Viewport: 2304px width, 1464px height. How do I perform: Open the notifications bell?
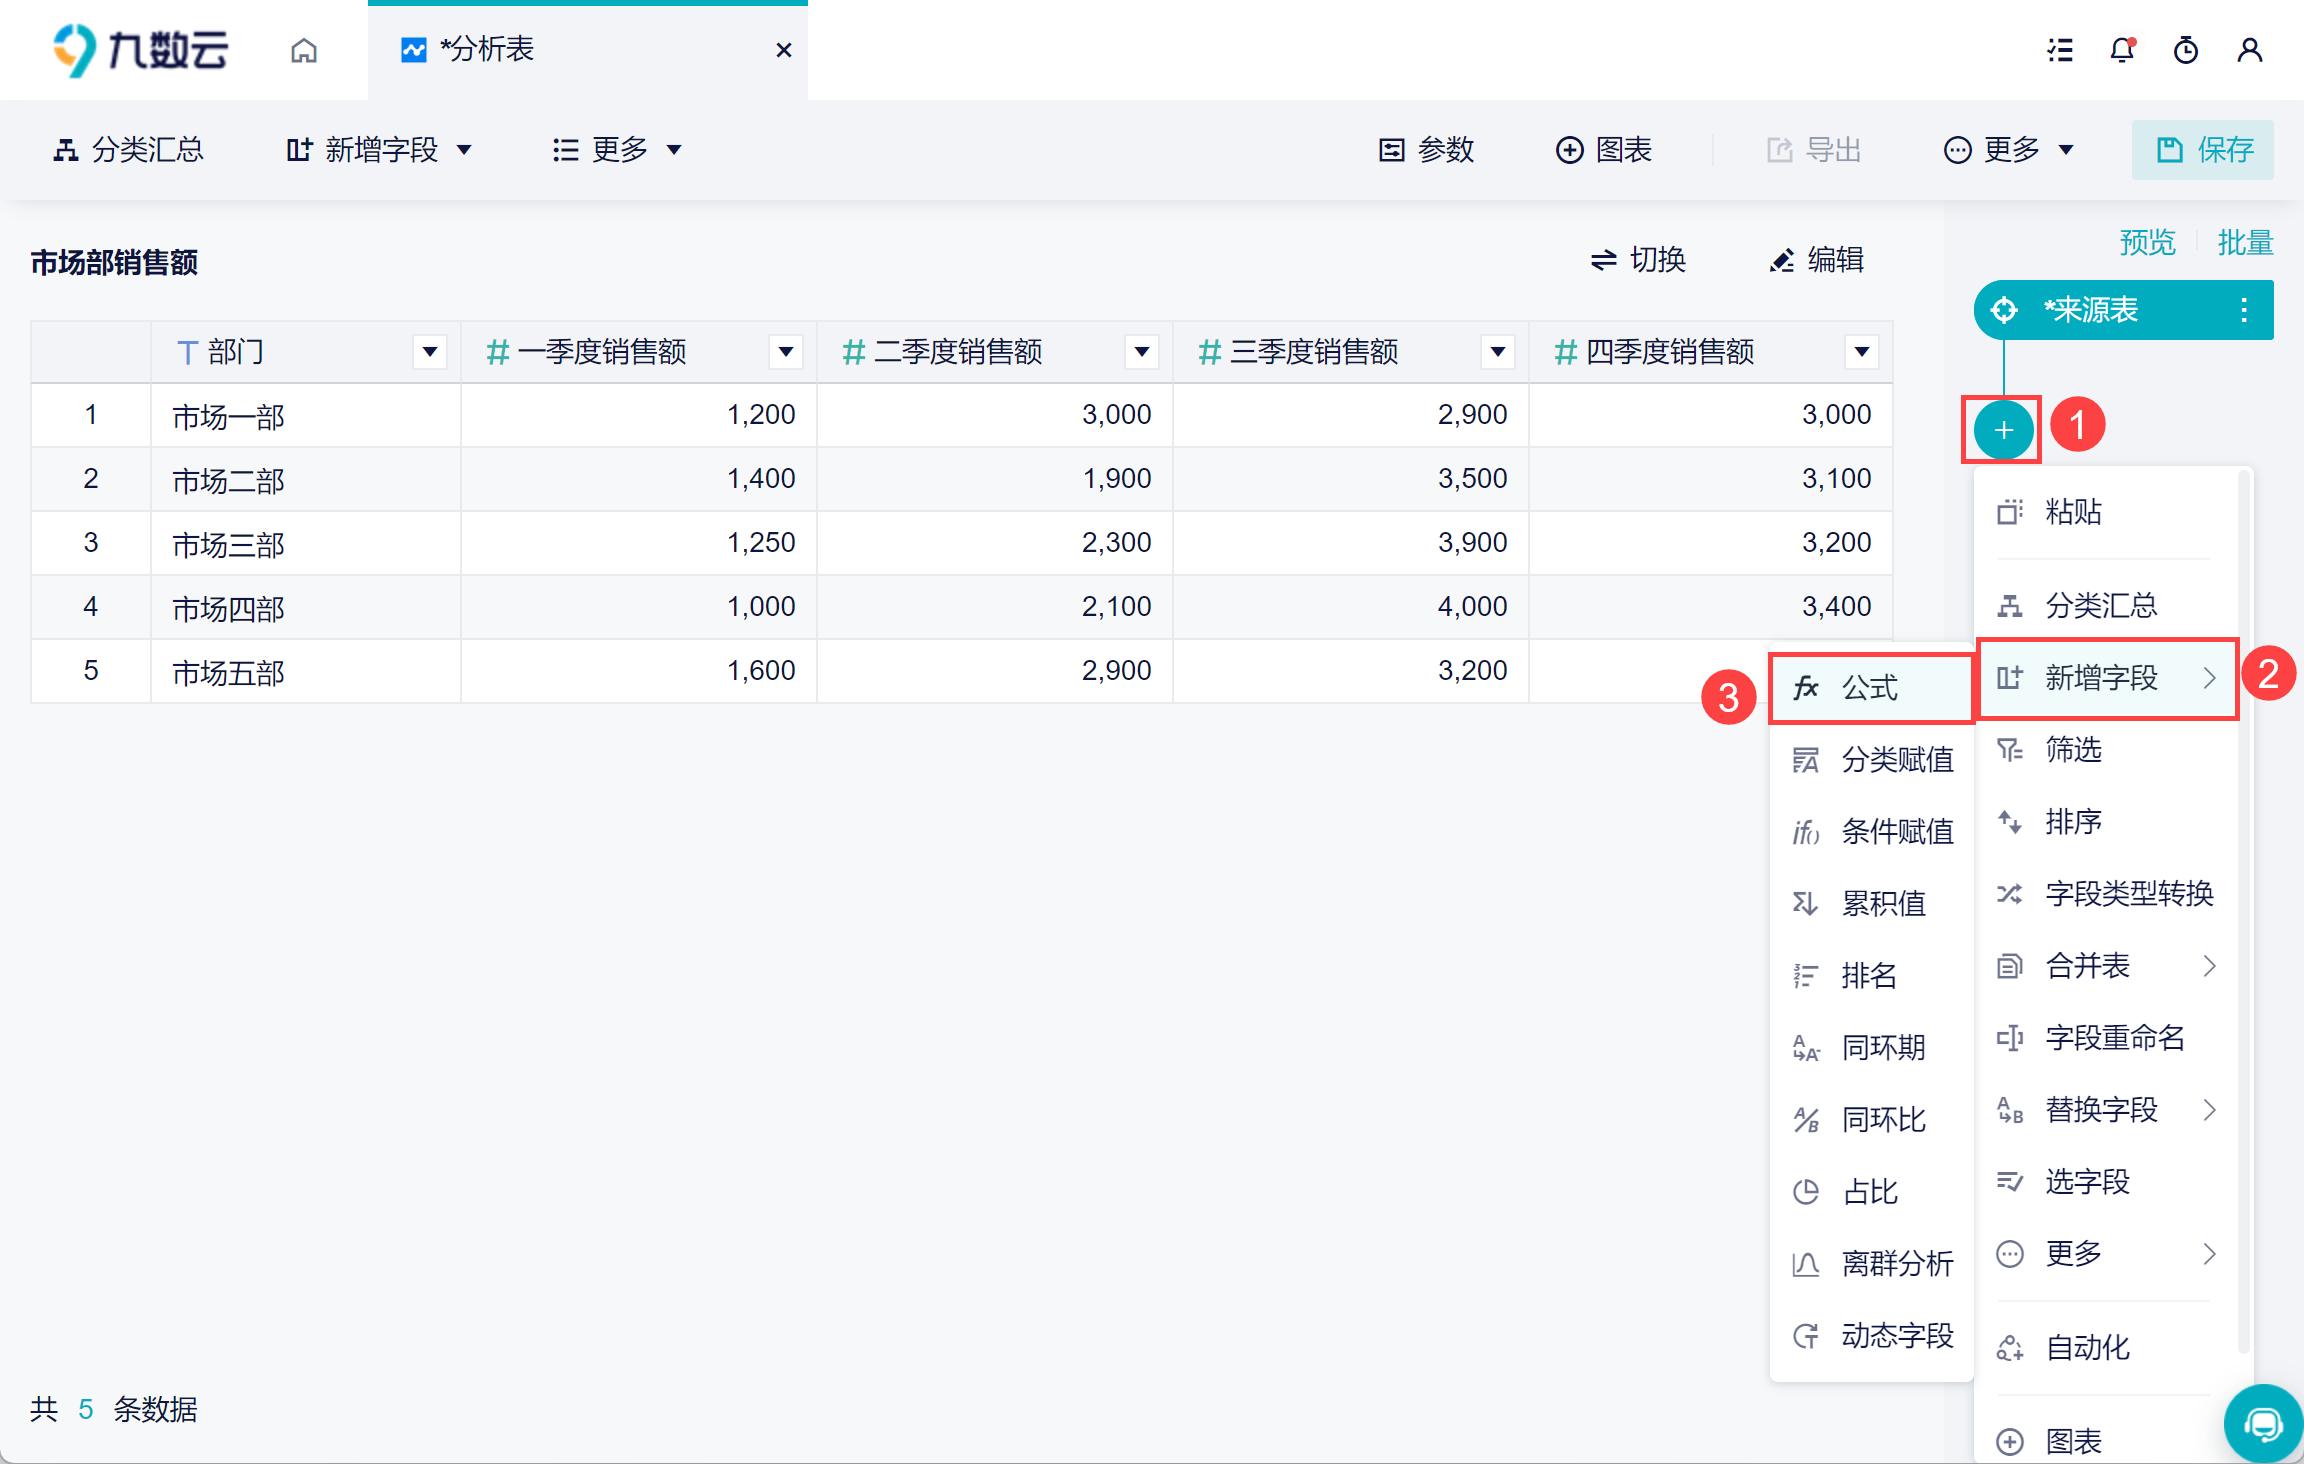2122,50
